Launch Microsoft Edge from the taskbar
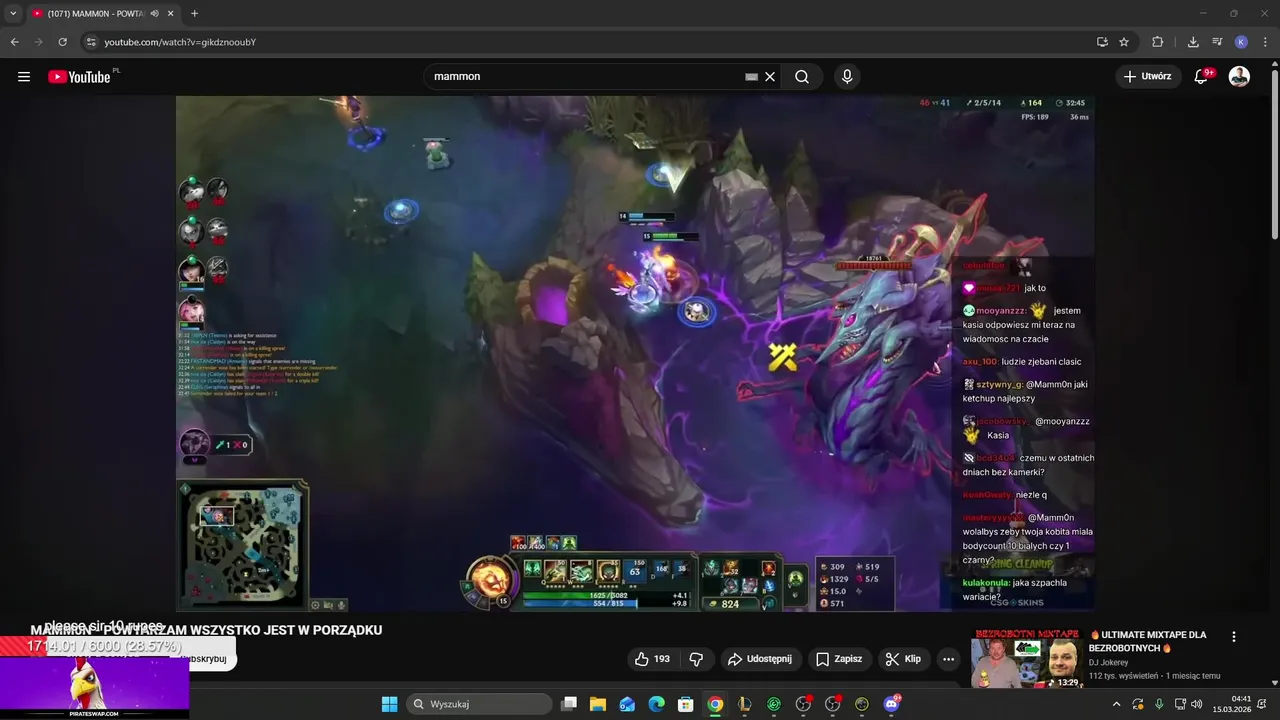1280x720 pixels. pyautogui.click(x=656, y=704)
